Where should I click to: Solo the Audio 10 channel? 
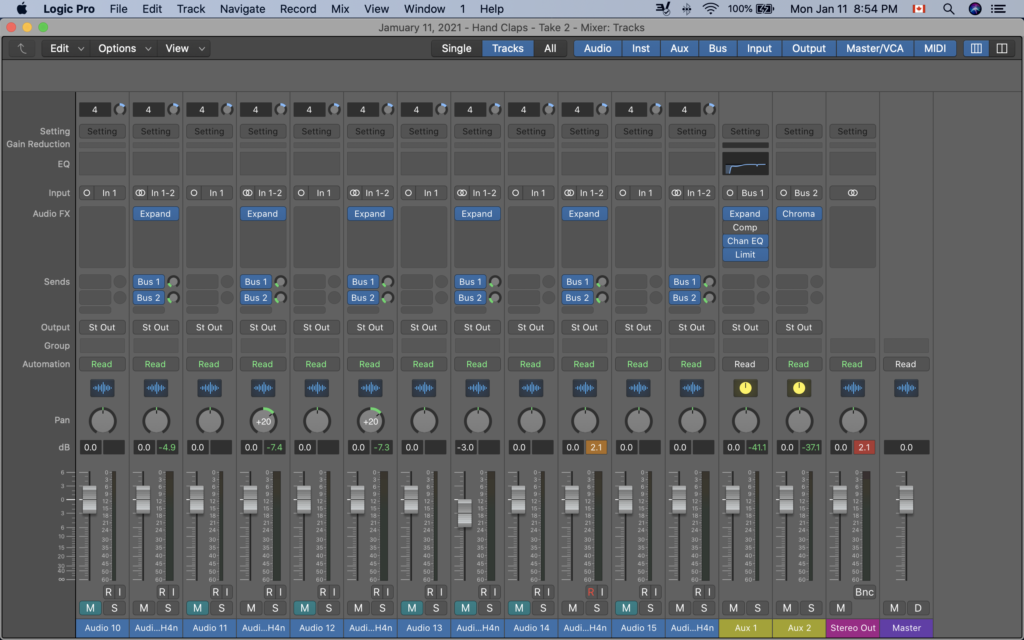click(x=114, y=608)
